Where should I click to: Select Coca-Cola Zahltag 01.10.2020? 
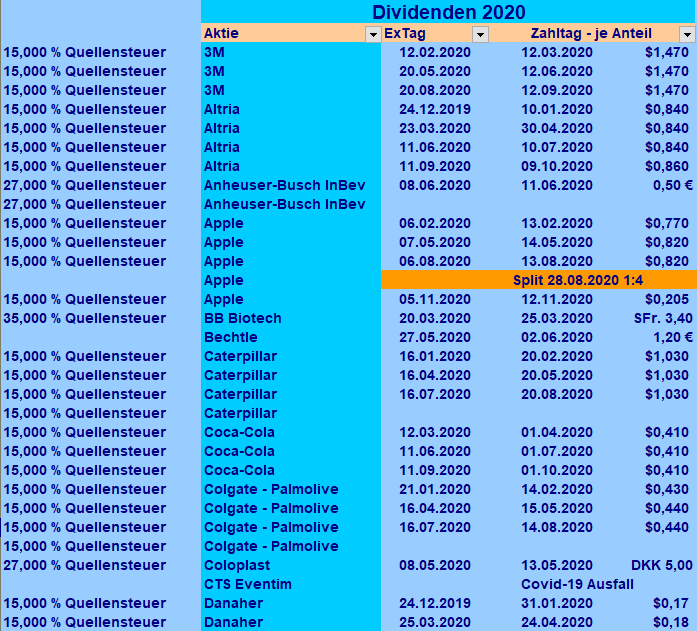[x=557, y=471]
